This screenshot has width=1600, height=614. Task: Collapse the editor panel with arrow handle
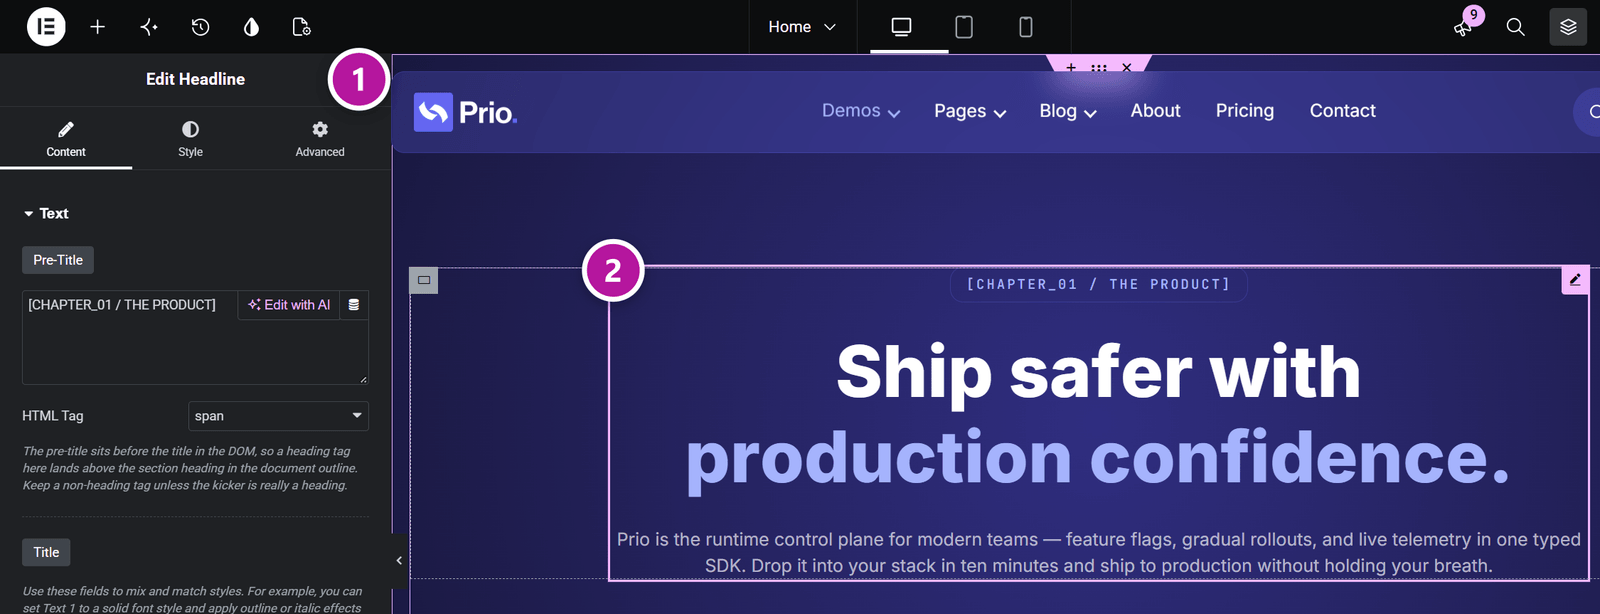399,560
